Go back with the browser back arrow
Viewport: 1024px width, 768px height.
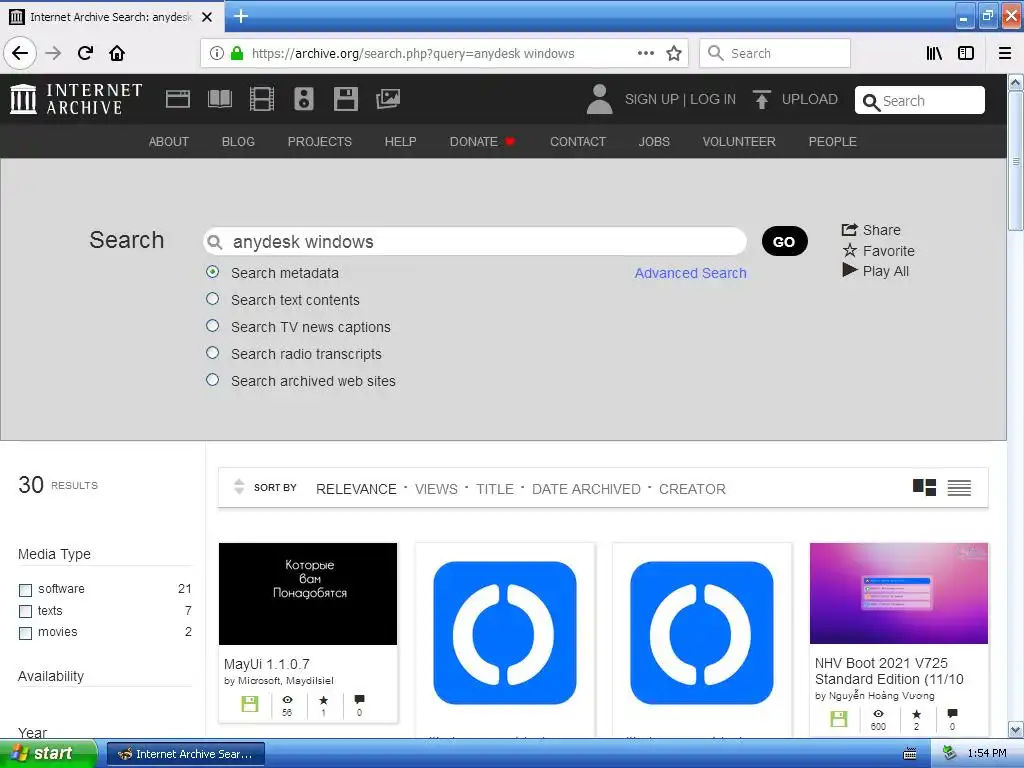click(20, 53)
